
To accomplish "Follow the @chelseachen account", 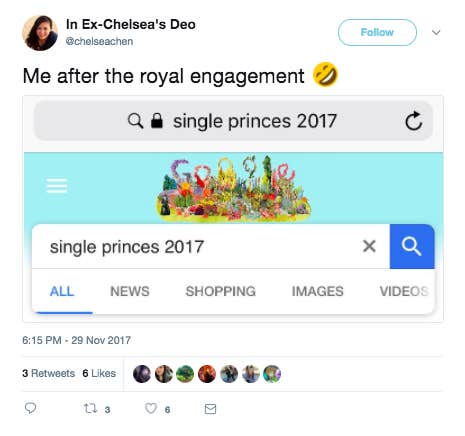I will coord(377,32).
